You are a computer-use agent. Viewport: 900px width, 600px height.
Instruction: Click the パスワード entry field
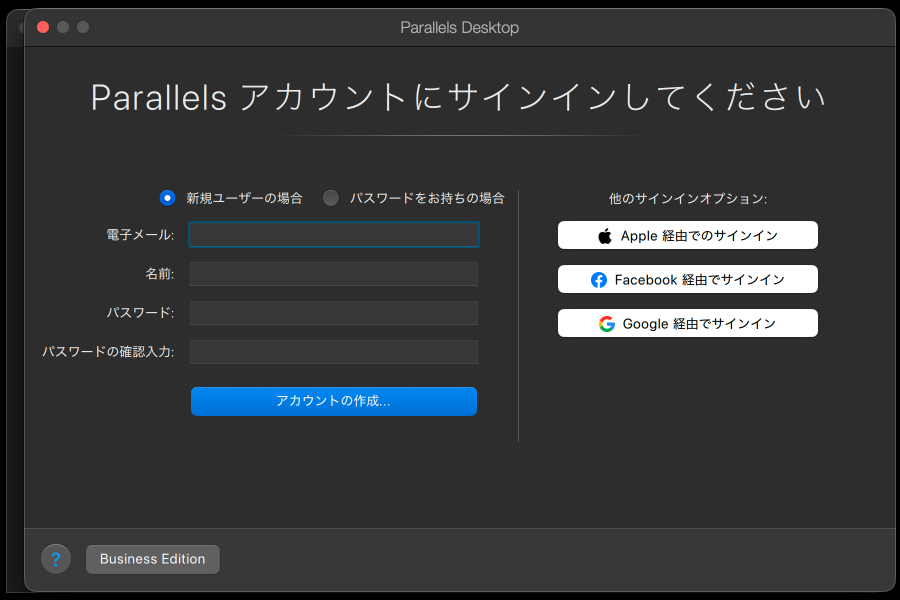pyautogui.click(x=333, y=312)
